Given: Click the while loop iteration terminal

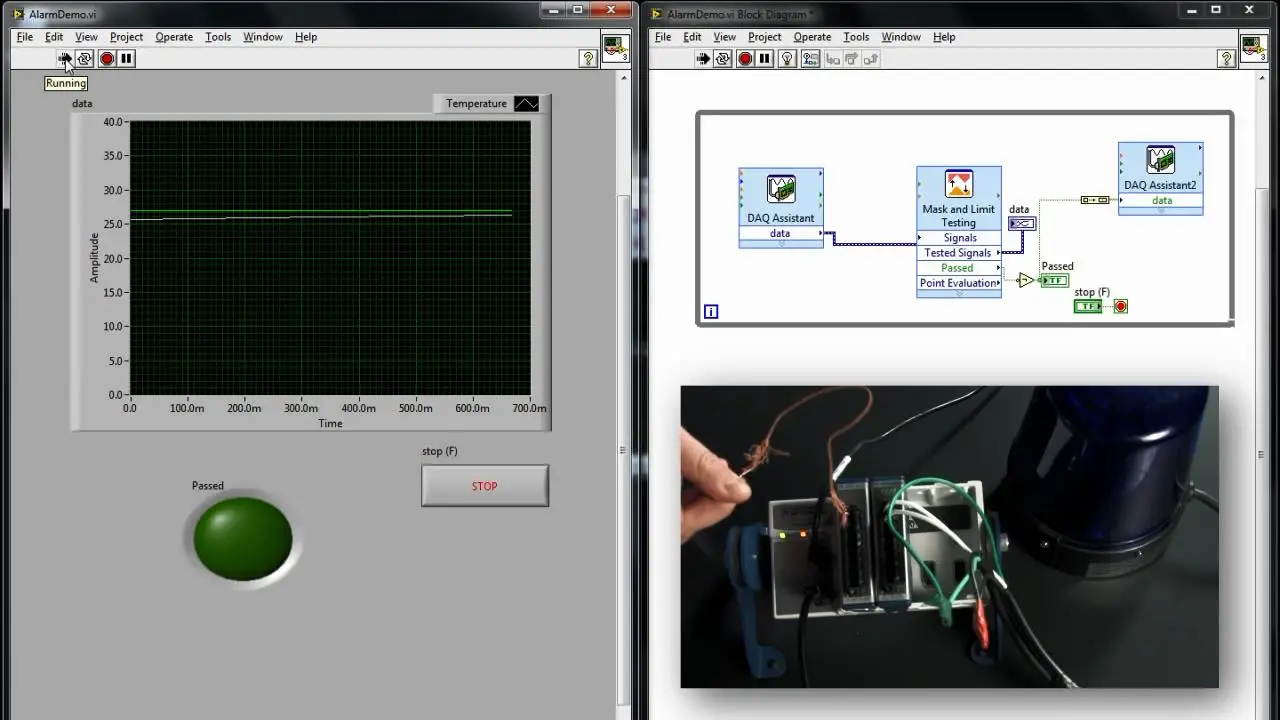Looking at the screenshot, I should (x=711, y=312).
